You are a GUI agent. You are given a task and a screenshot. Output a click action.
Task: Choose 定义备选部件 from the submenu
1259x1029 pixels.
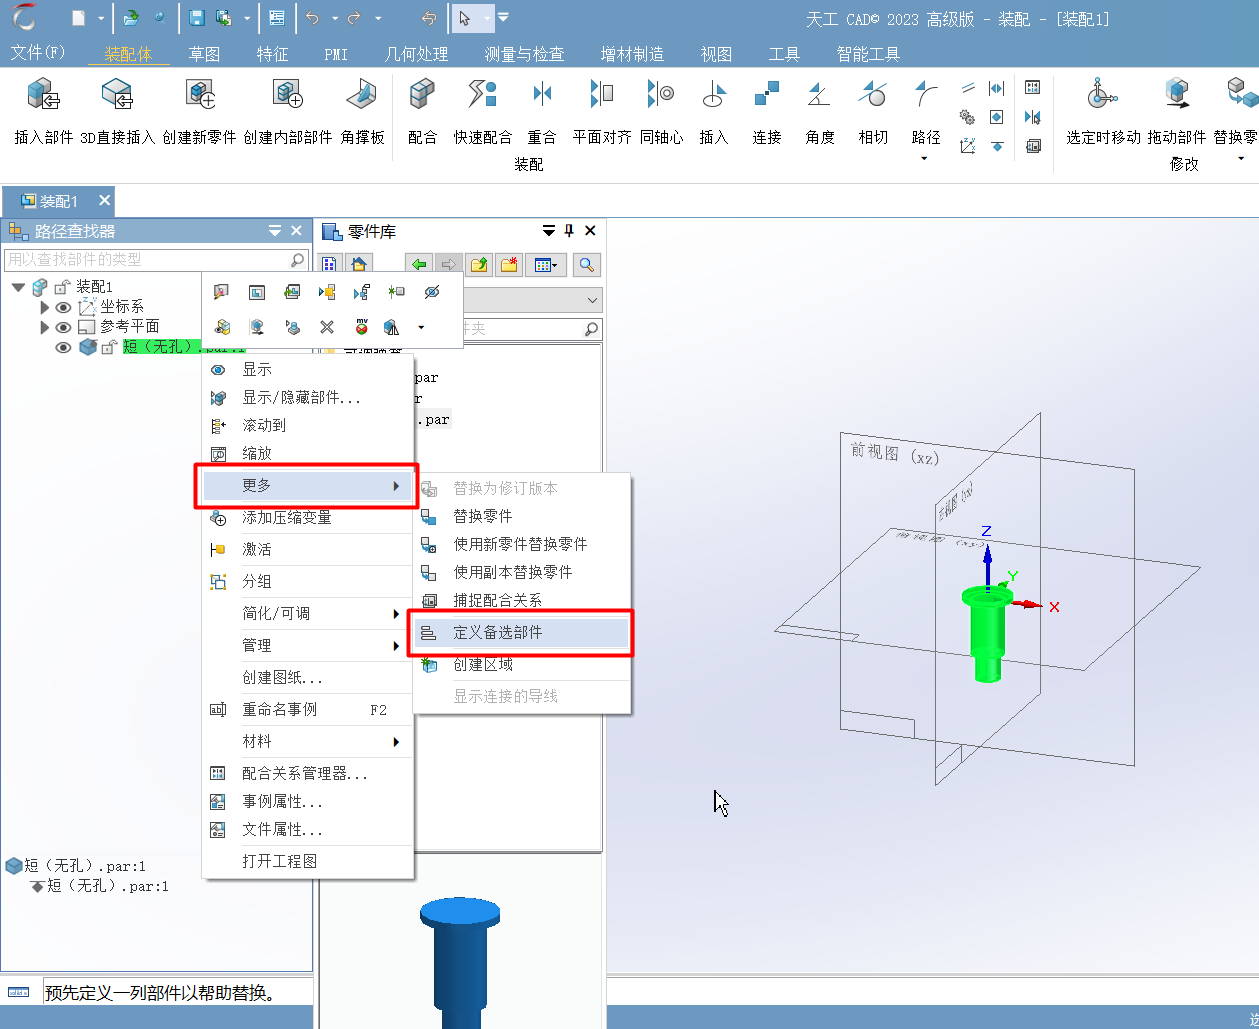click(x=497, y=633)
